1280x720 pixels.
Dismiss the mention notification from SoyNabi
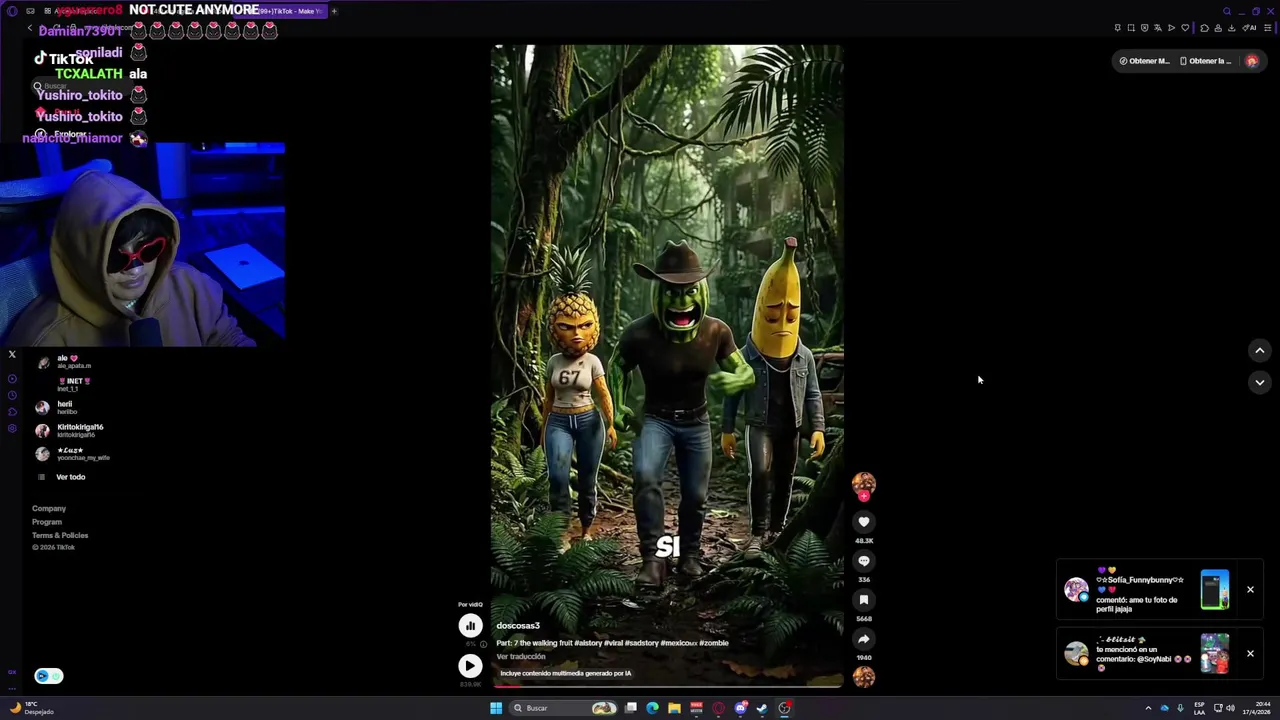click(1250, 654)
